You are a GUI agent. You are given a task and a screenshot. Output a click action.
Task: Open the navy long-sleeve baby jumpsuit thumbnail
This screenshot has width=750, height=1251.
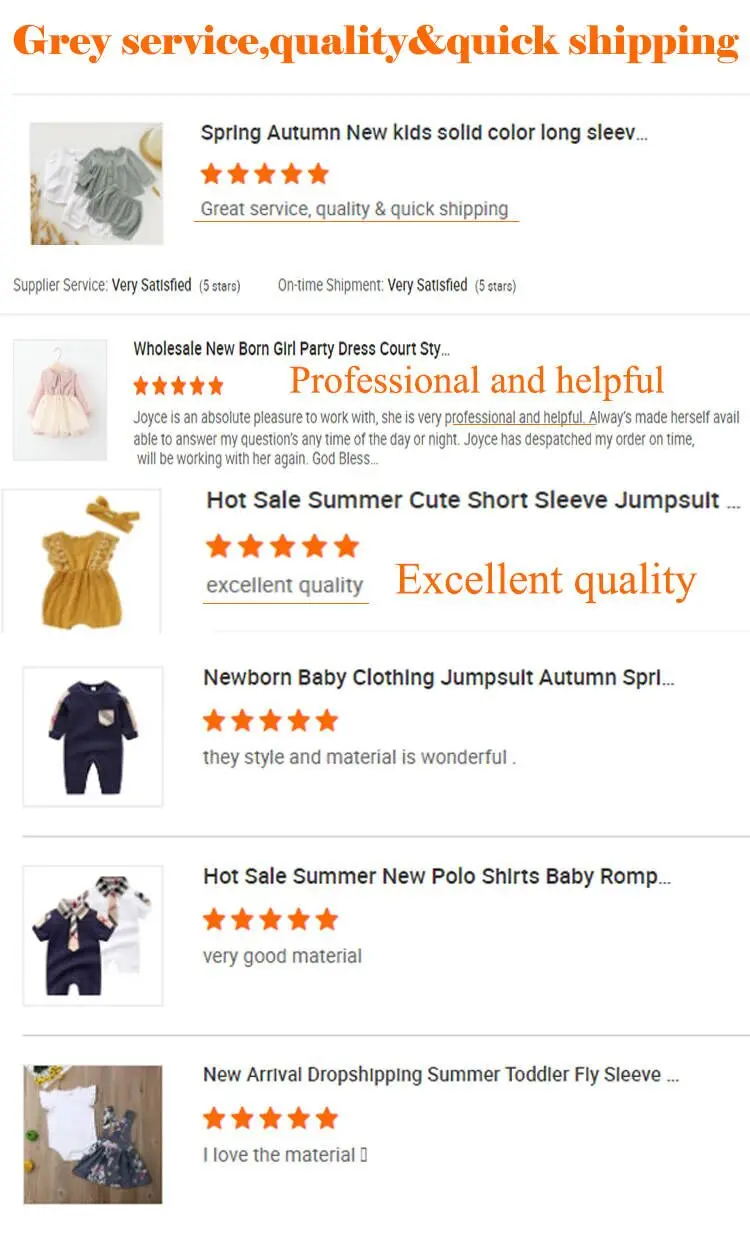pyautogui.click(x=93, y=736)
